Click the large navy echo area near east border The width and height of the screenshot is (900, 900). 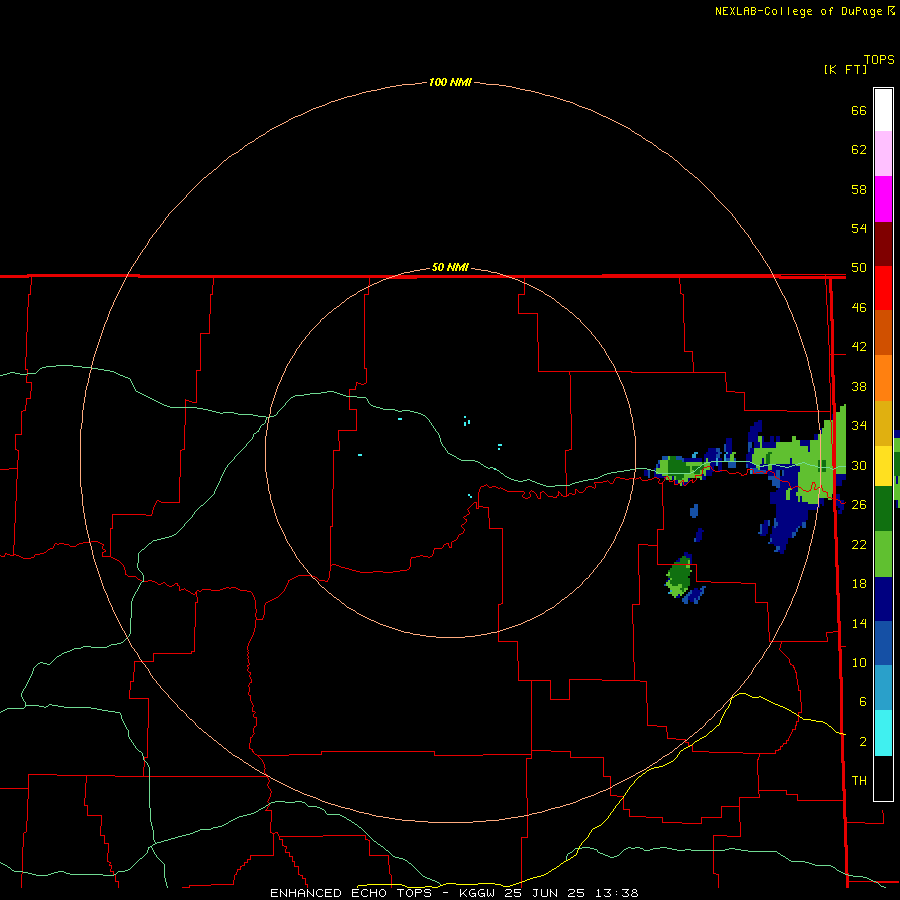(789, 519)
